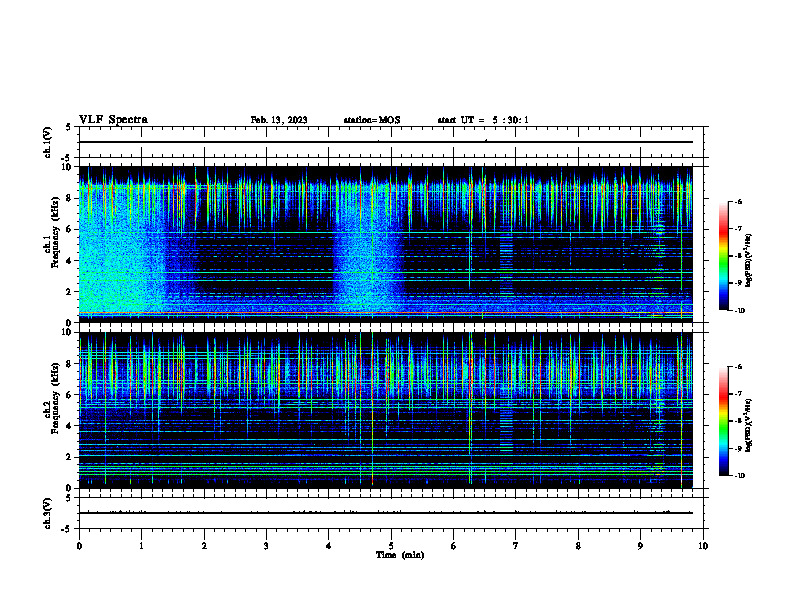Click the '-6' label on ch.1 colorbar
This screenshot has height=612, width=792.
click(x=738, y=202)
